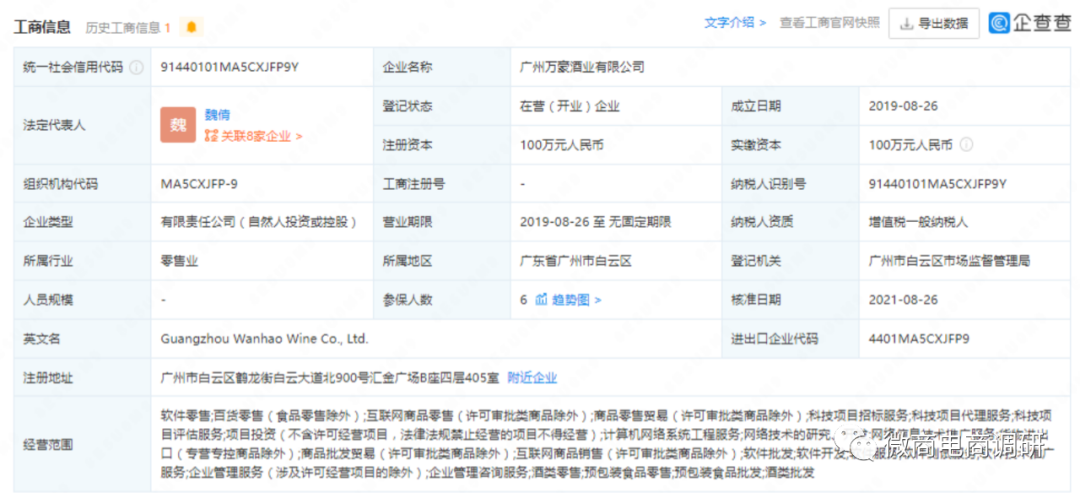This screenshot has height=493, width=1080.
Task: Open the 工商信息 tab
Action: tap(42, 27)
